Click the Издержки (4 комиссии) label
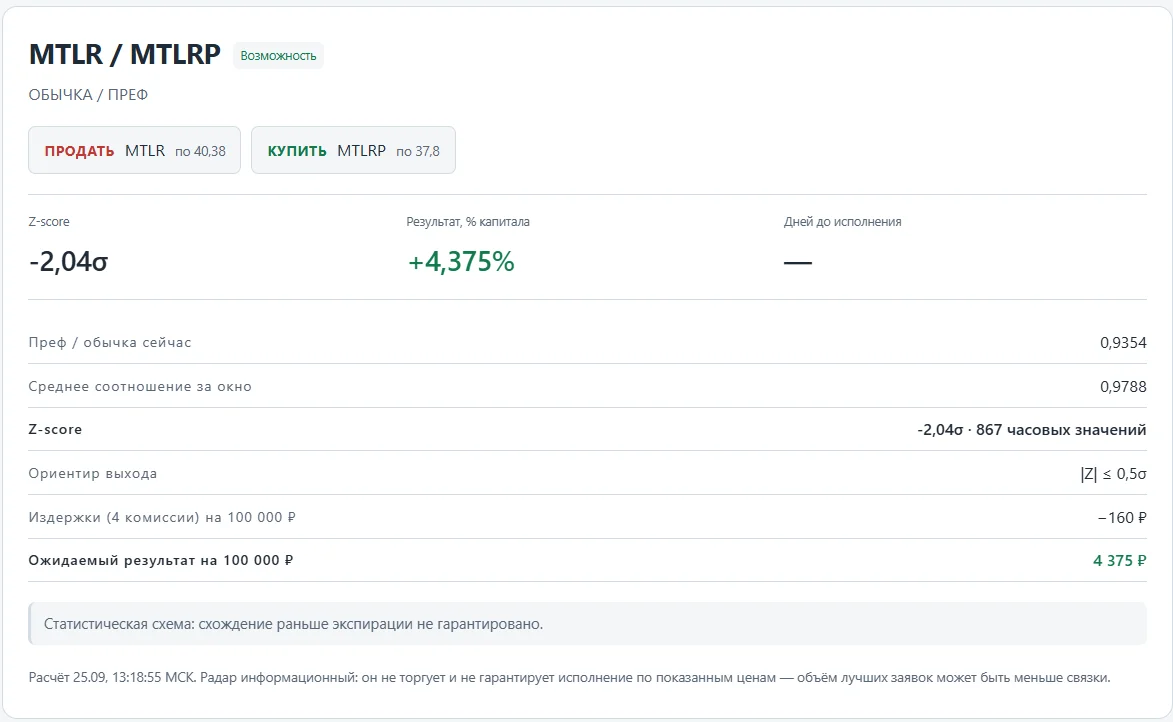1173x722 pixels. [x=162, y=517]
